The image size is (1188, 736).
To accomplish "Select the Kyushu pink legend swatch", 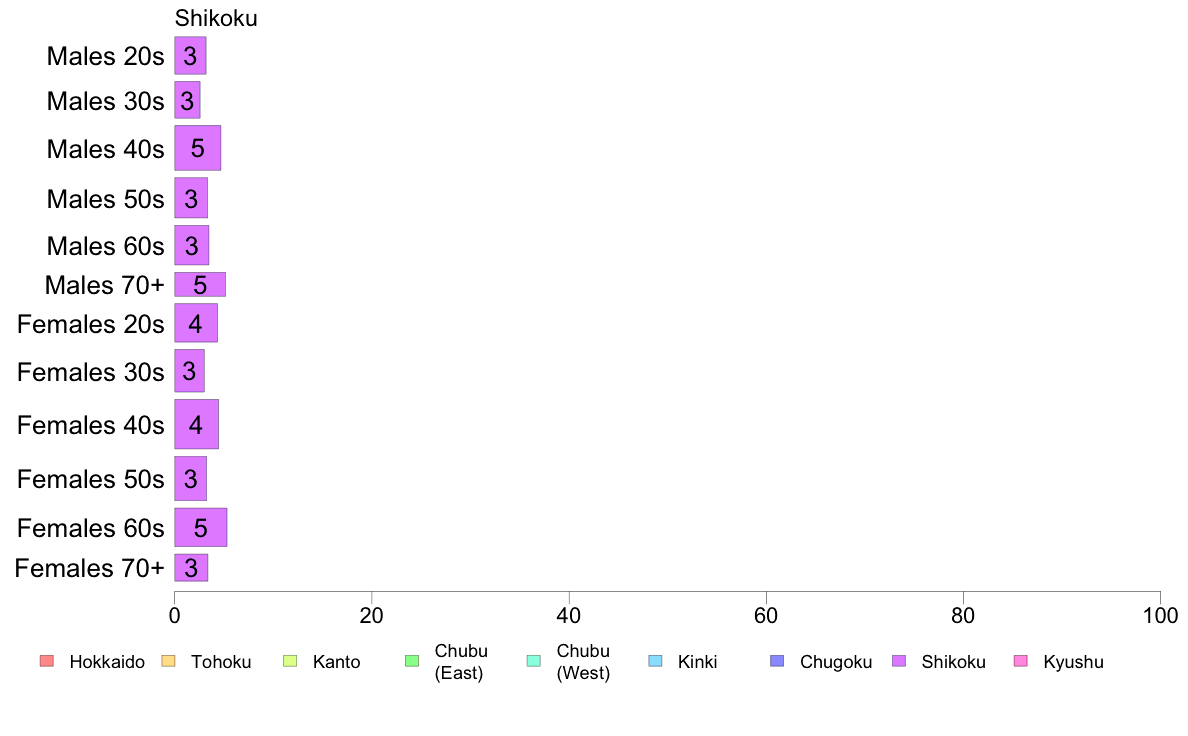I will (1021, 661).
